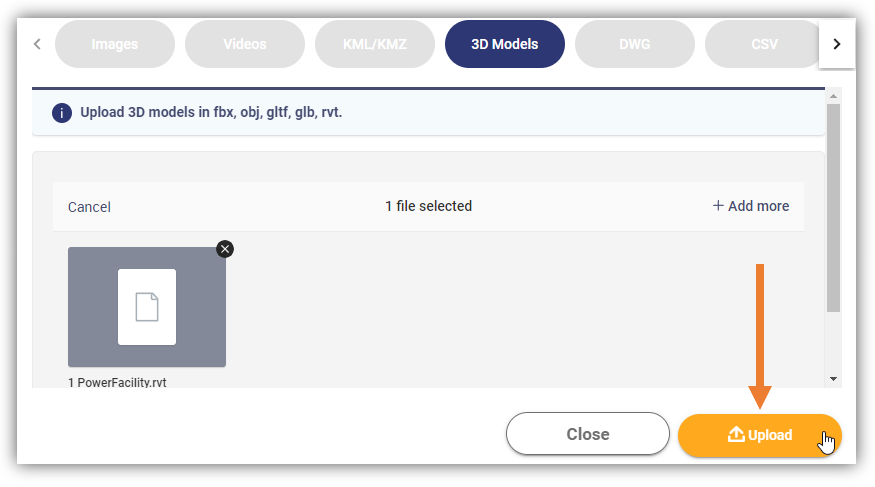Cancel the file selection

coord(89,207)
